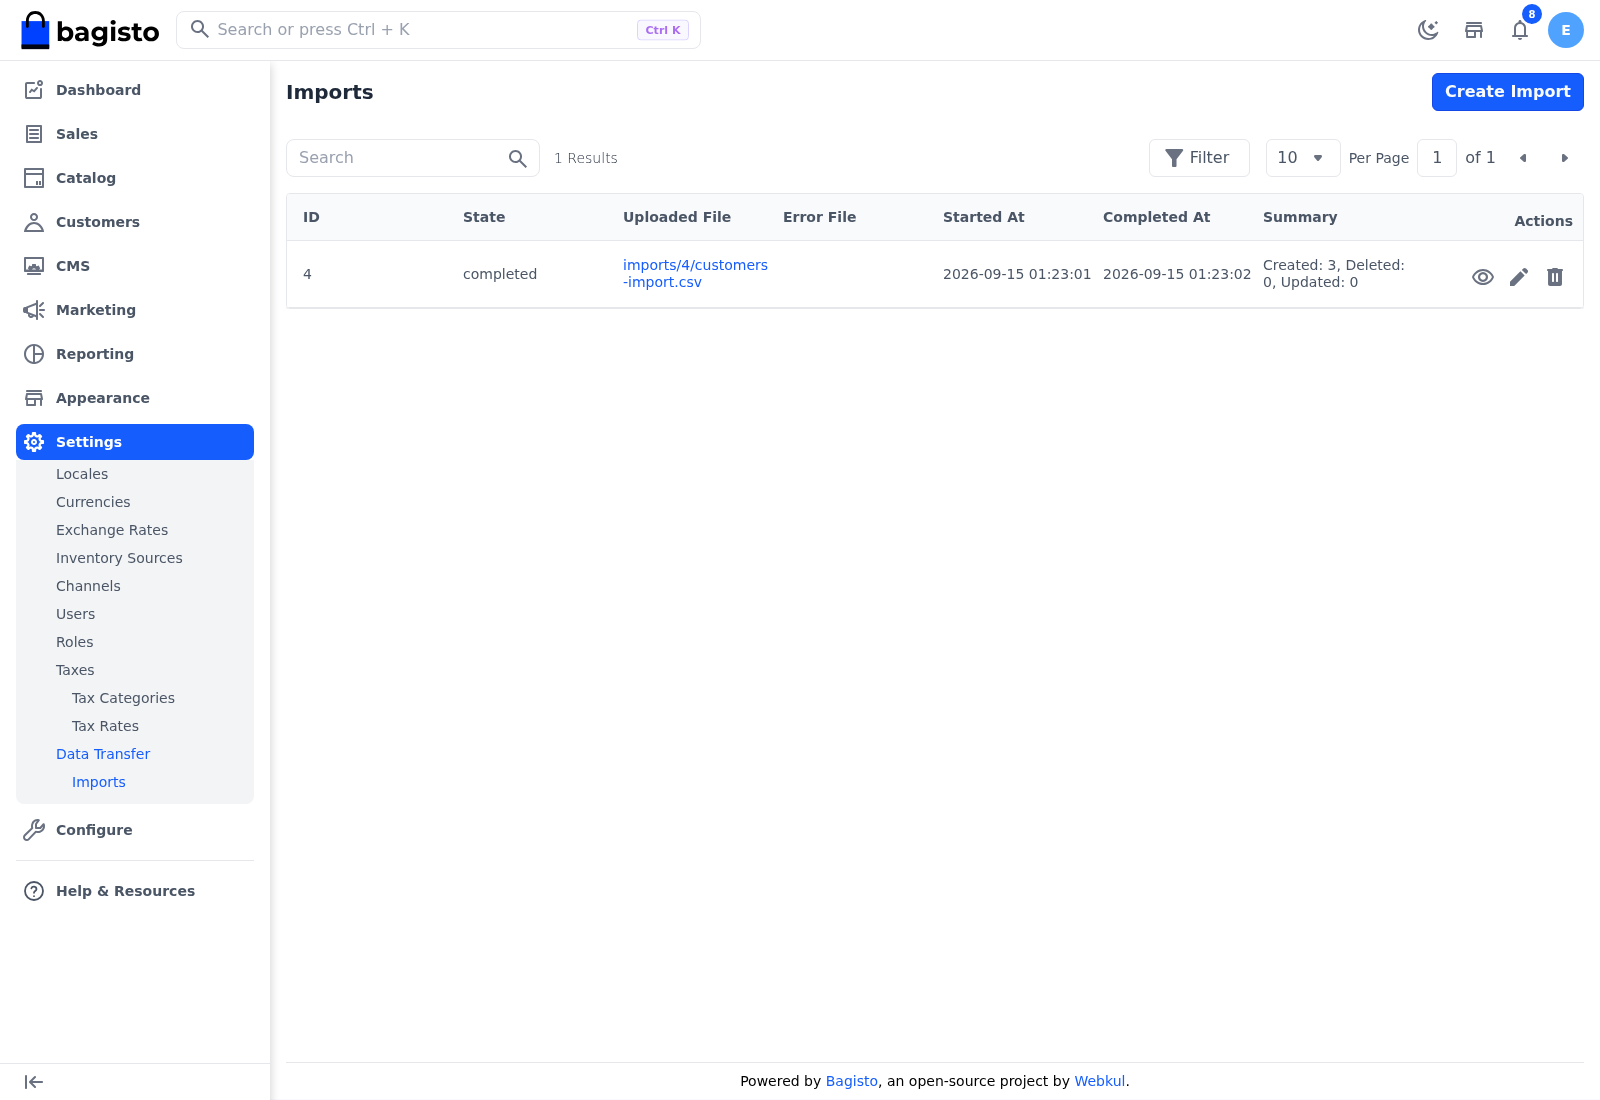Follow the Bagisto footer link

point(852,1081)
